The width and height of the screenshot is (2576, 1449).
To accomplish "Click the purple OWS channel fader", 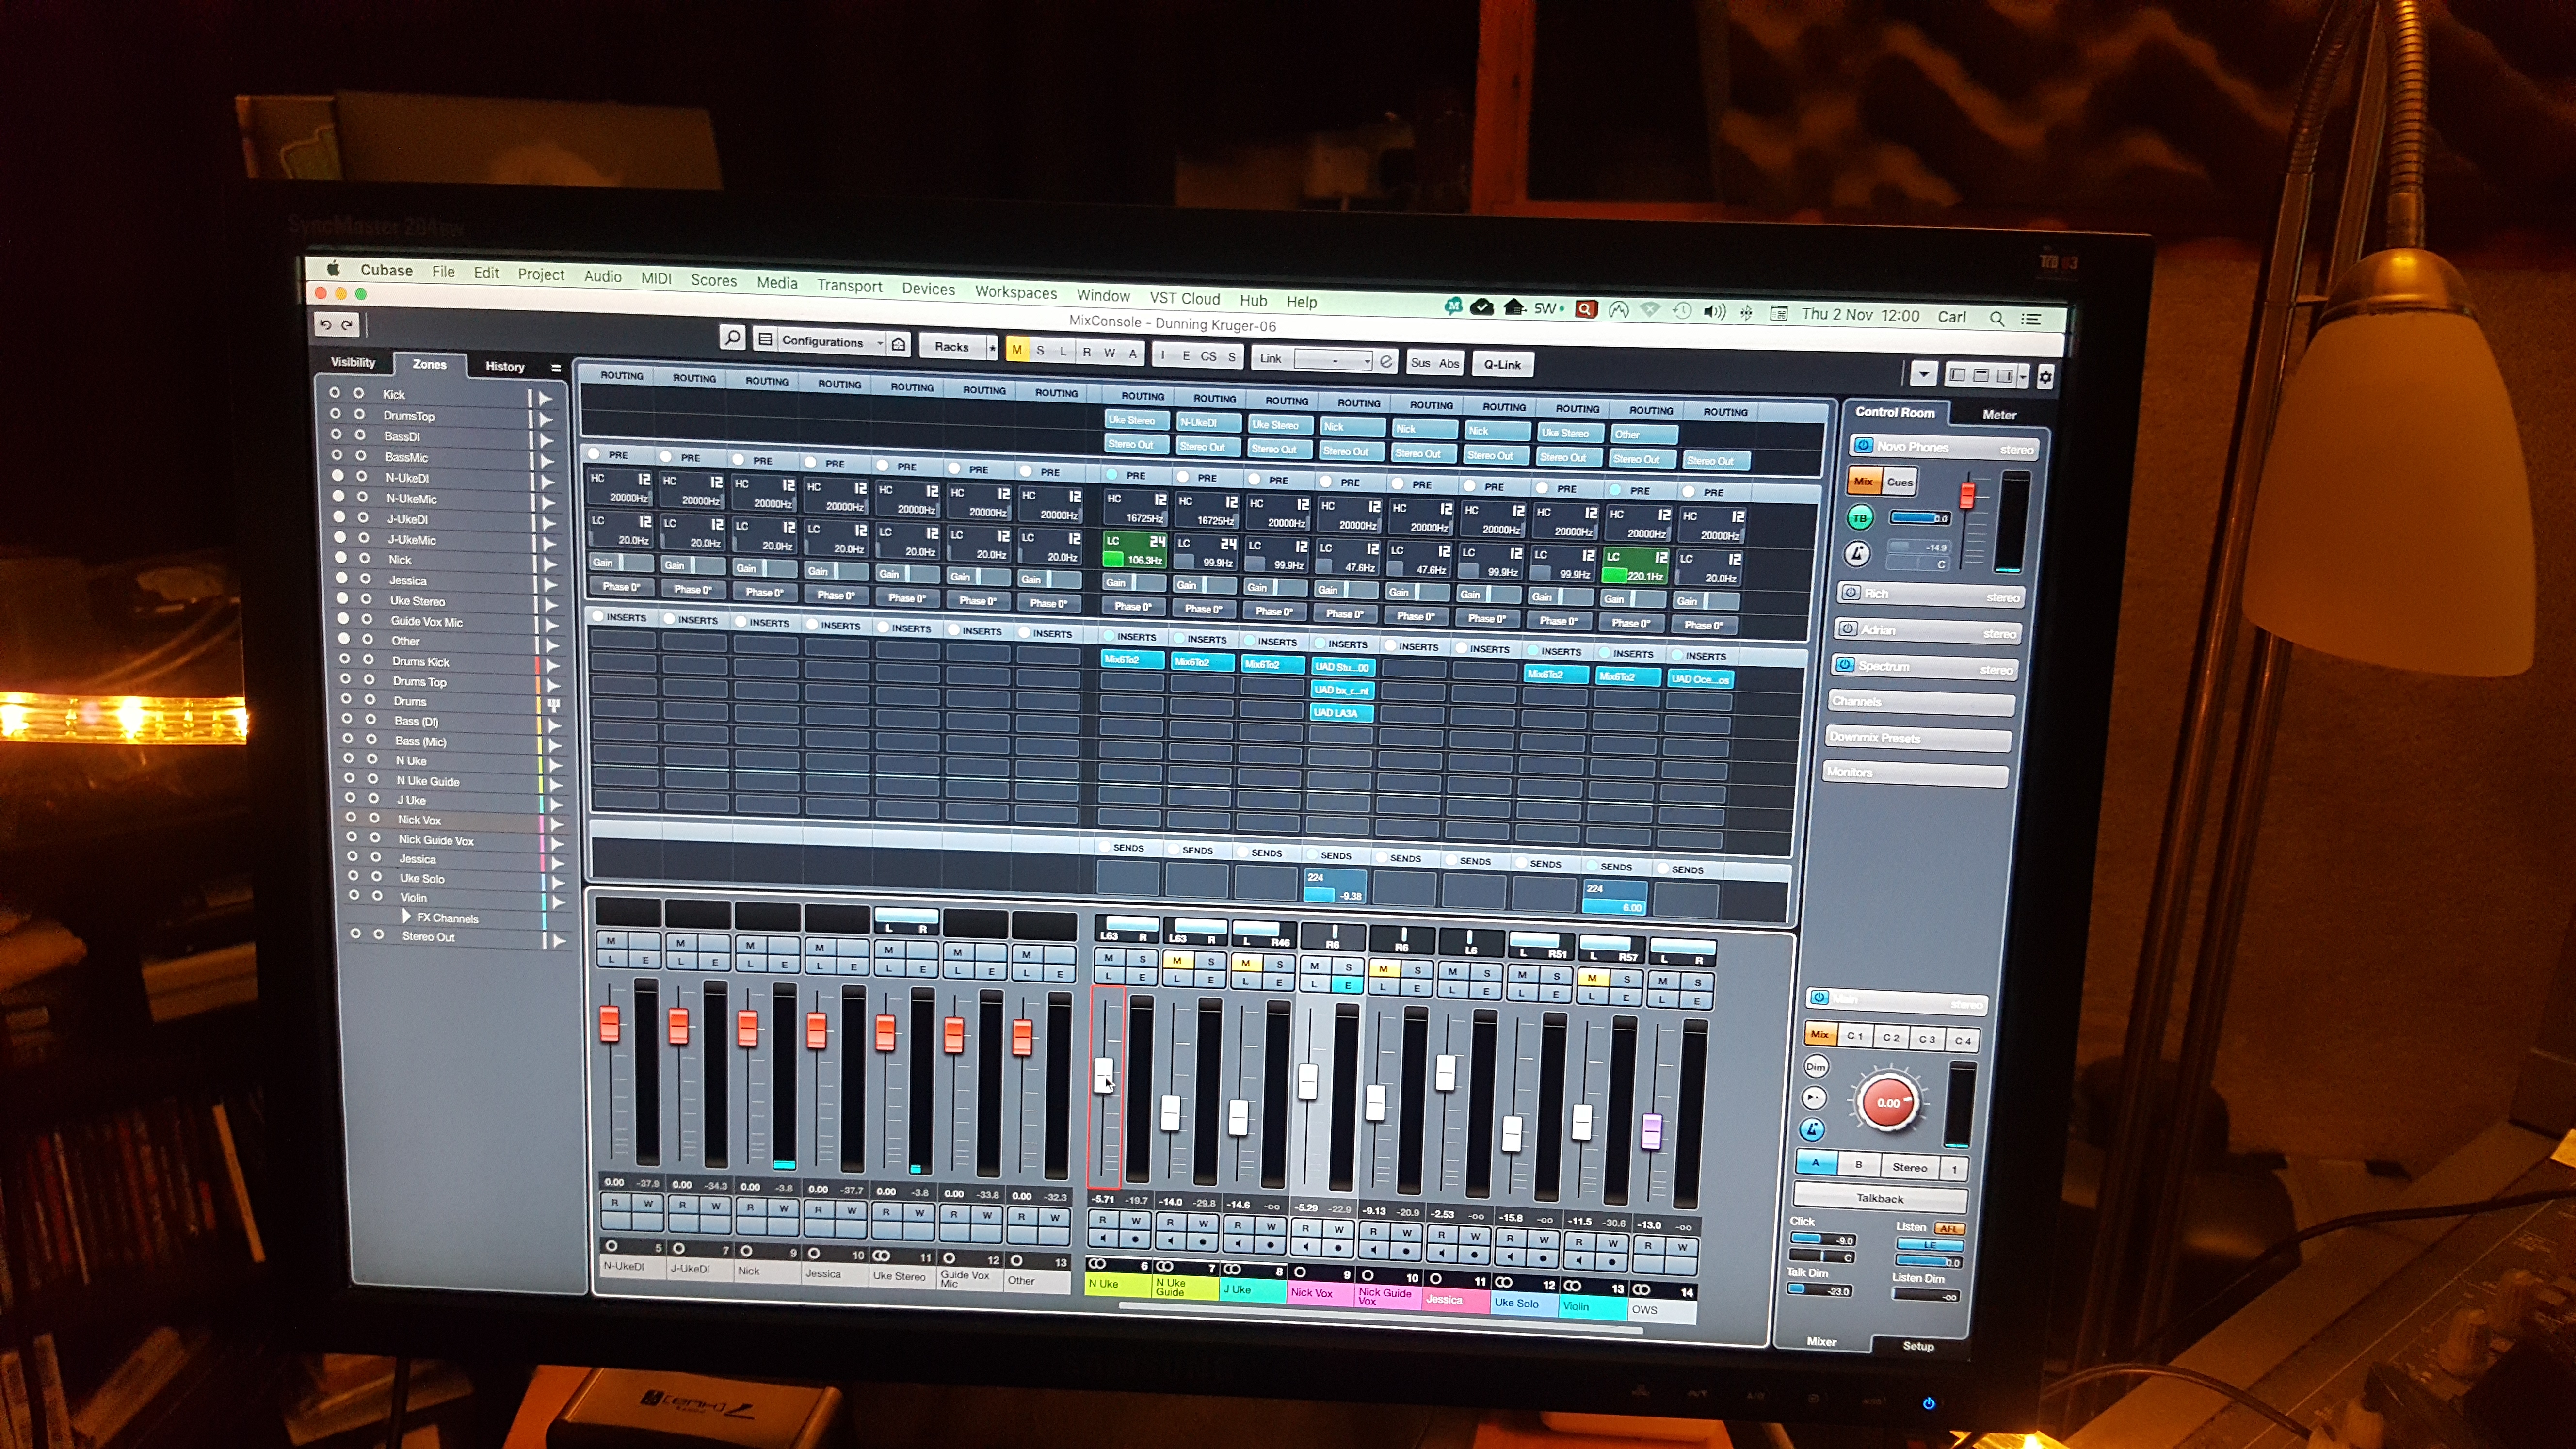I will point(1651,1131).
